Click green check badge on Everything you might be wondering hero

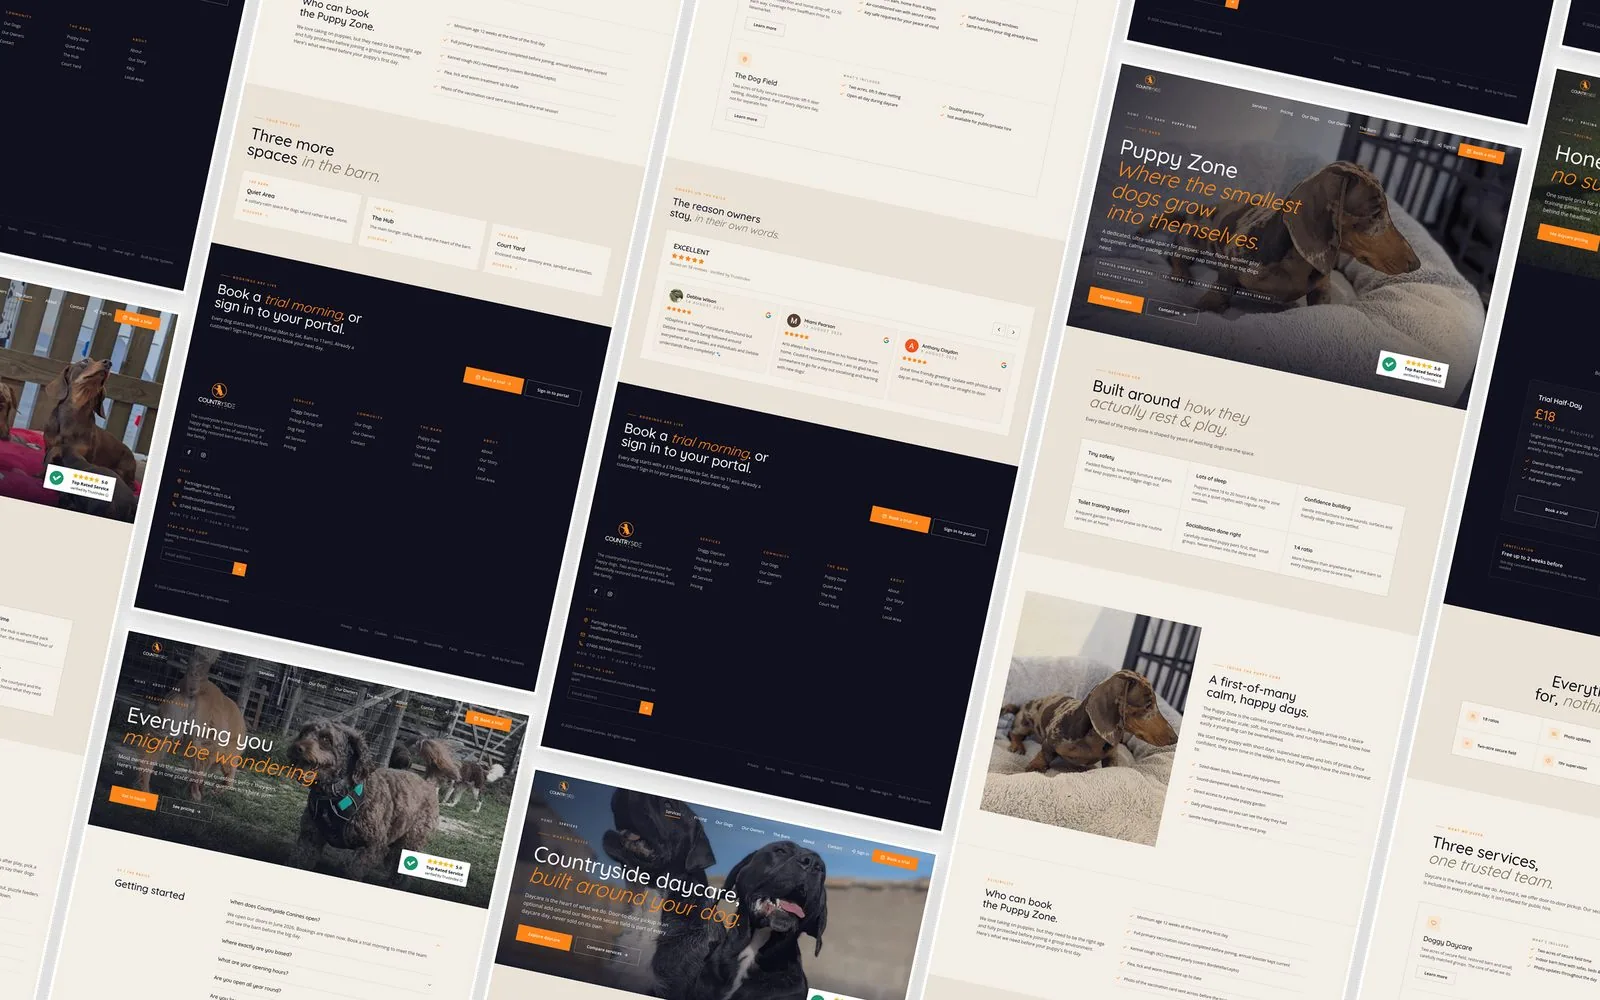410,862
